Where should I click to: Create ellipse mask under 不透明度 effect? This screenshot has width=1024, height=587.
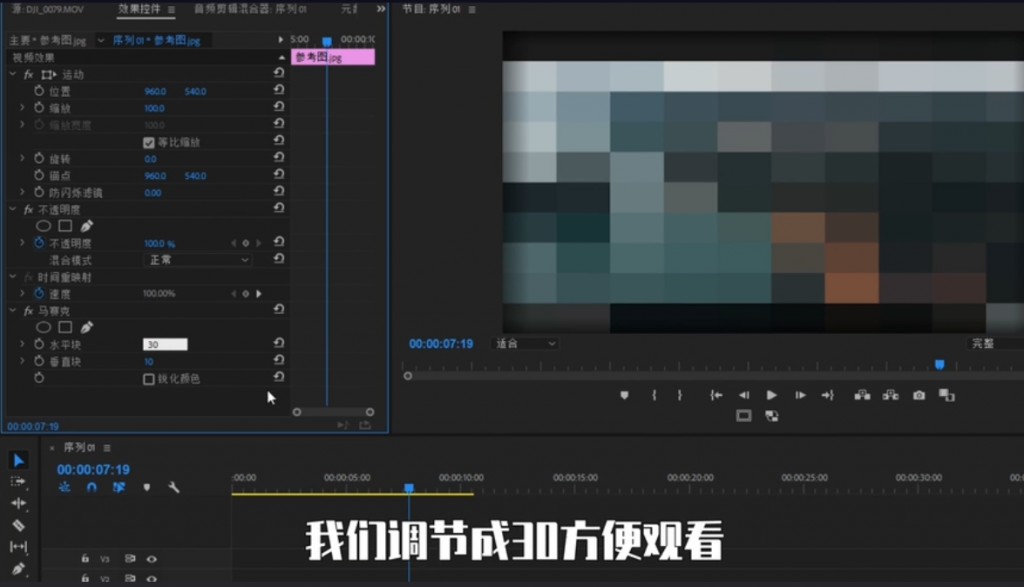click(43, 226)
